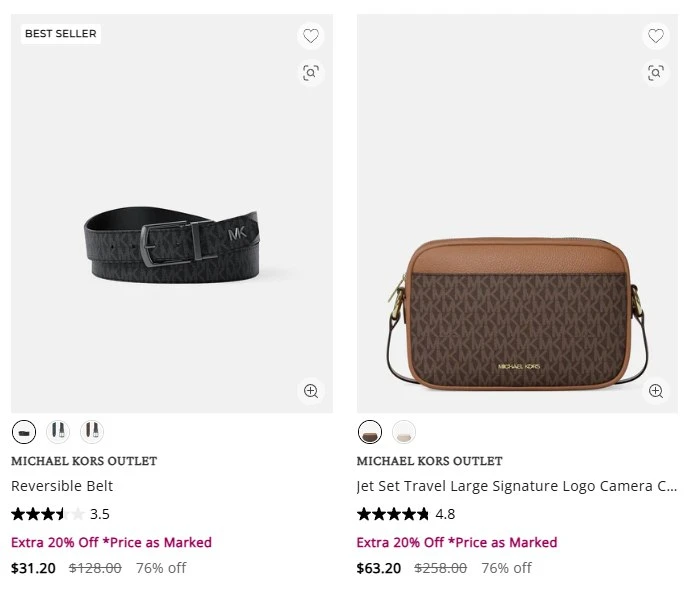The height and width of the screenshot is (595, 694).
Task: Choose the second belt color swatch
Action: (58, 432)
